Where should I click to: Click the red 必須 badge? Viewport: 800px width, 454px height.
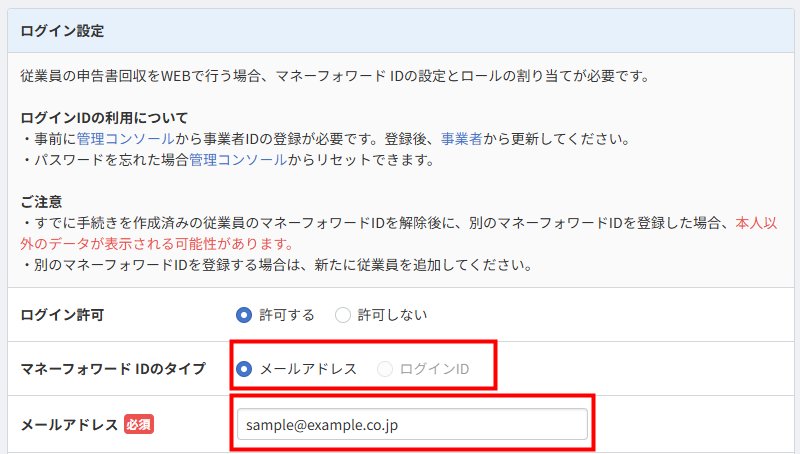point(139,424)
